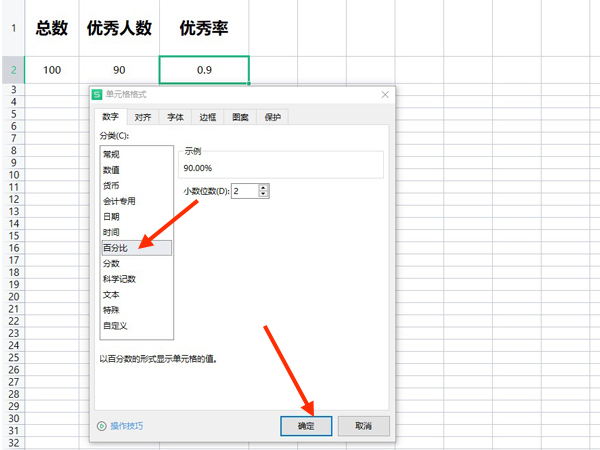Select the cell containing 0.9
The height and width of the screenshot is (450, 600).
(203, 70)
